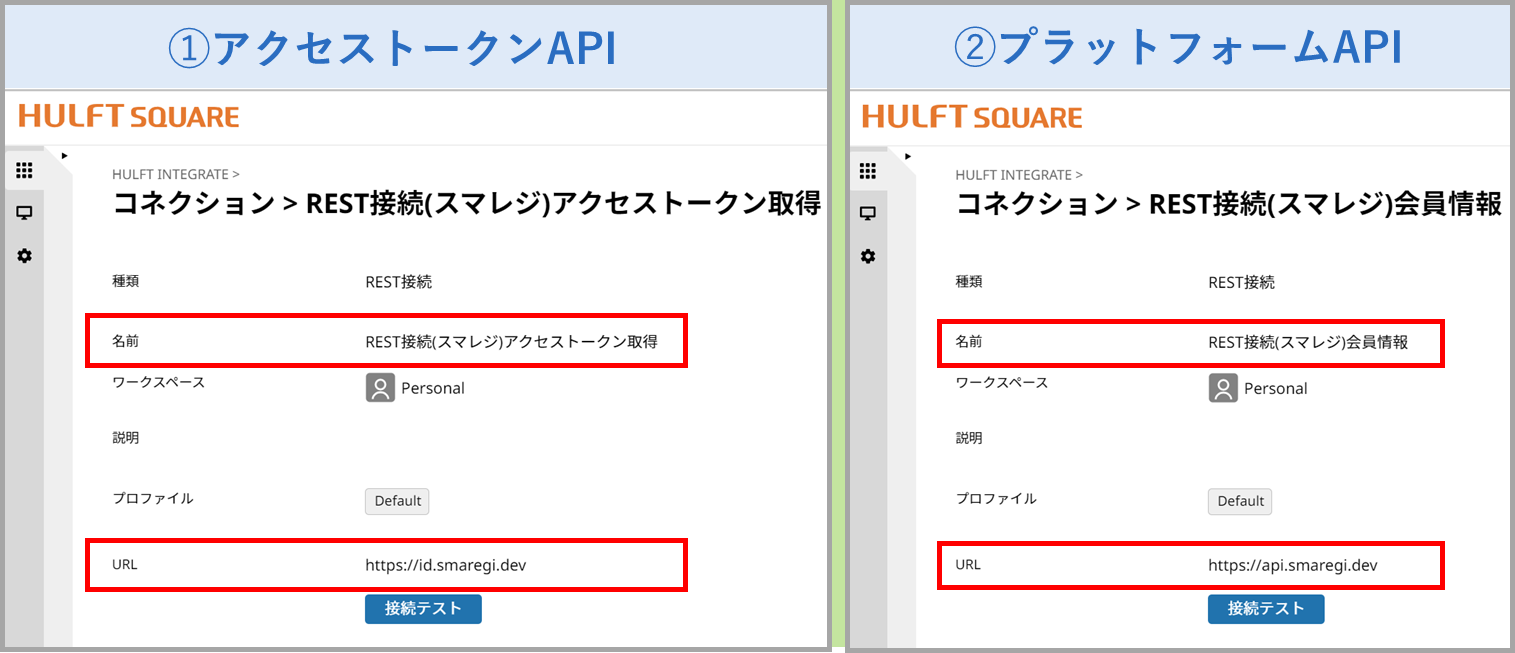Image resolution: width=1515 pixels, height=653 pixels.
Task: Click 種類 value REST接続 in left panel
Action: point(399,282)
